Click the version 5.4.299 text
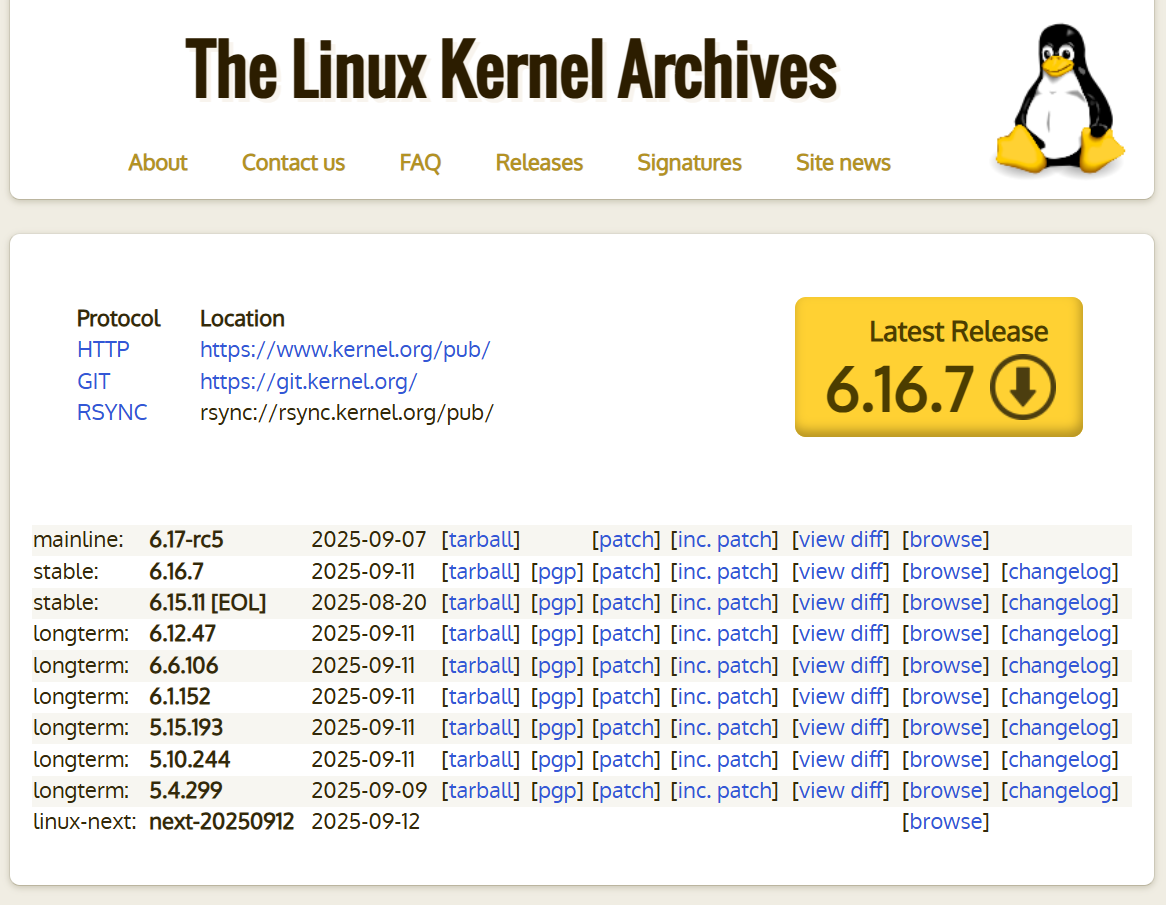This screenshot has height=905, width=1166. point(186,791)
